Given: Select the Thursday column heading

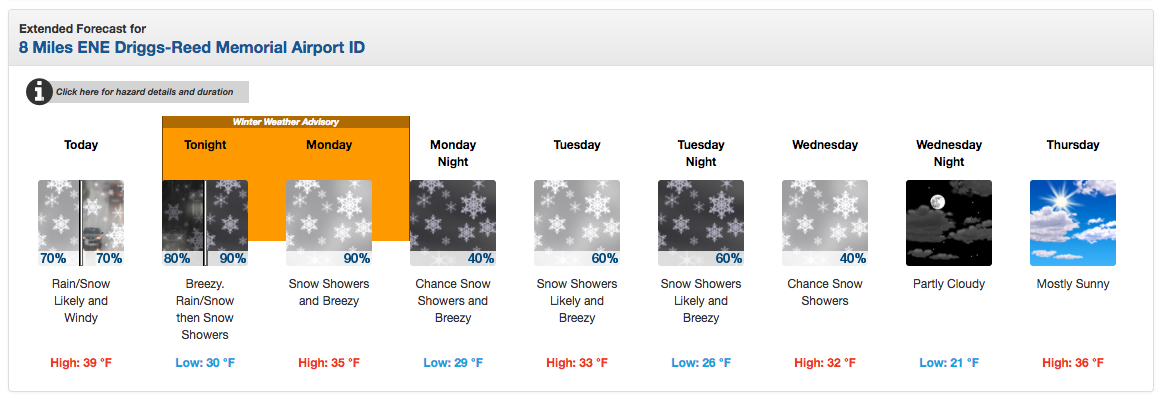Looking at the screenshot, I should tap(1073, 145).
